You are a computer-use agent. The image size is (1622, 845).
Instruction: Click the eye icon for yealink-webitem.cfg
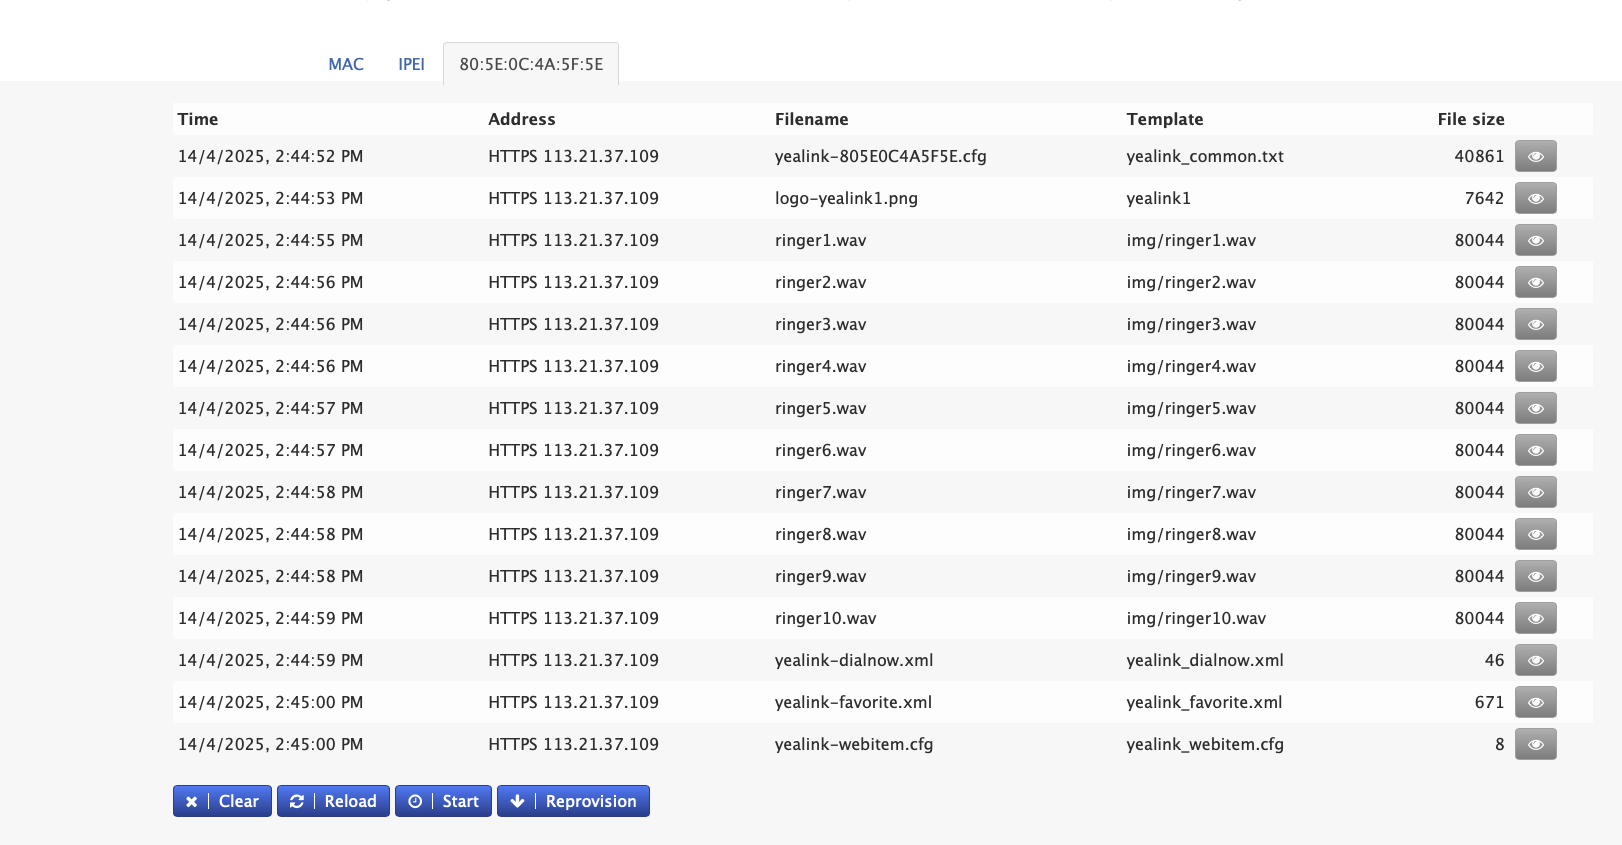pyautogui.click(x=1535, y=744)
